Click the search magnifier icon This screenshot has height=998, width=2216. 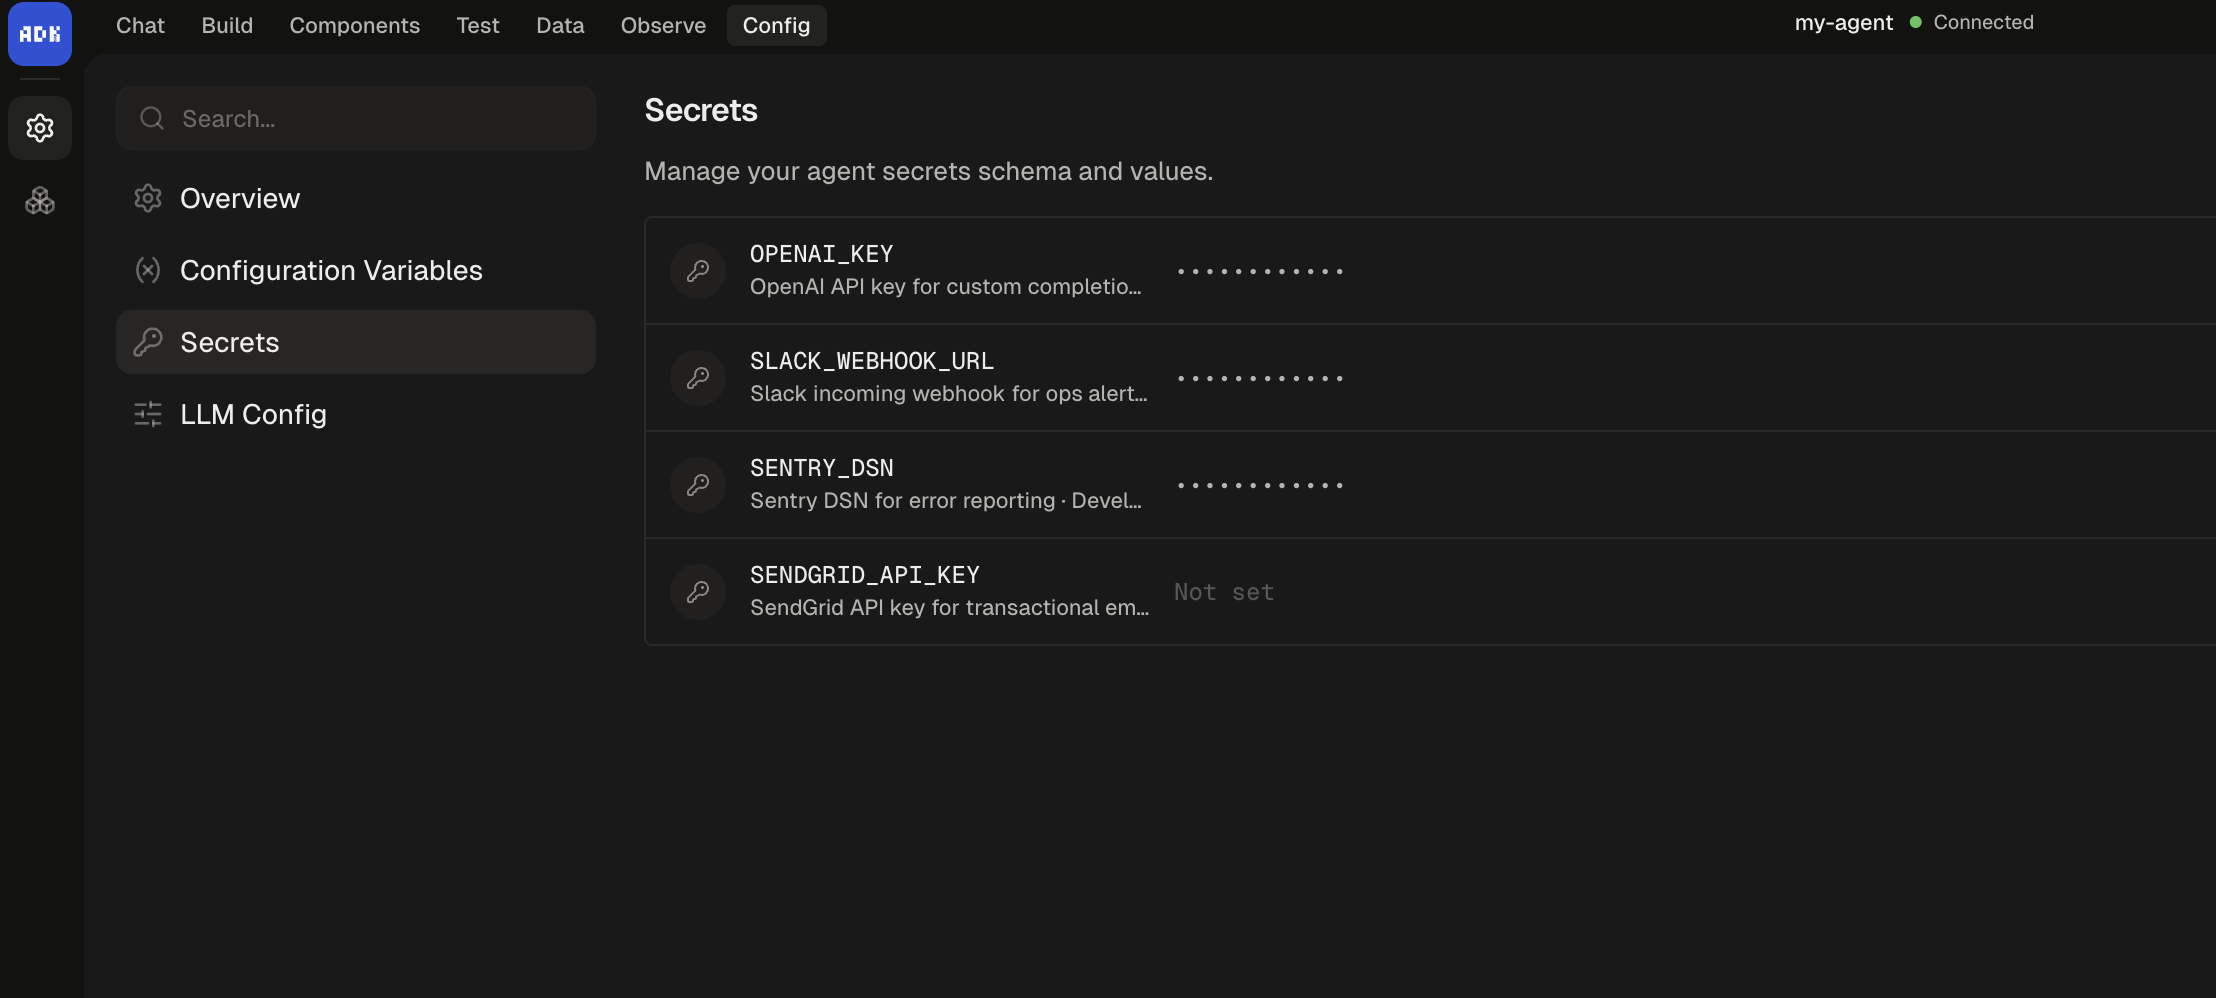click(151, 117)
